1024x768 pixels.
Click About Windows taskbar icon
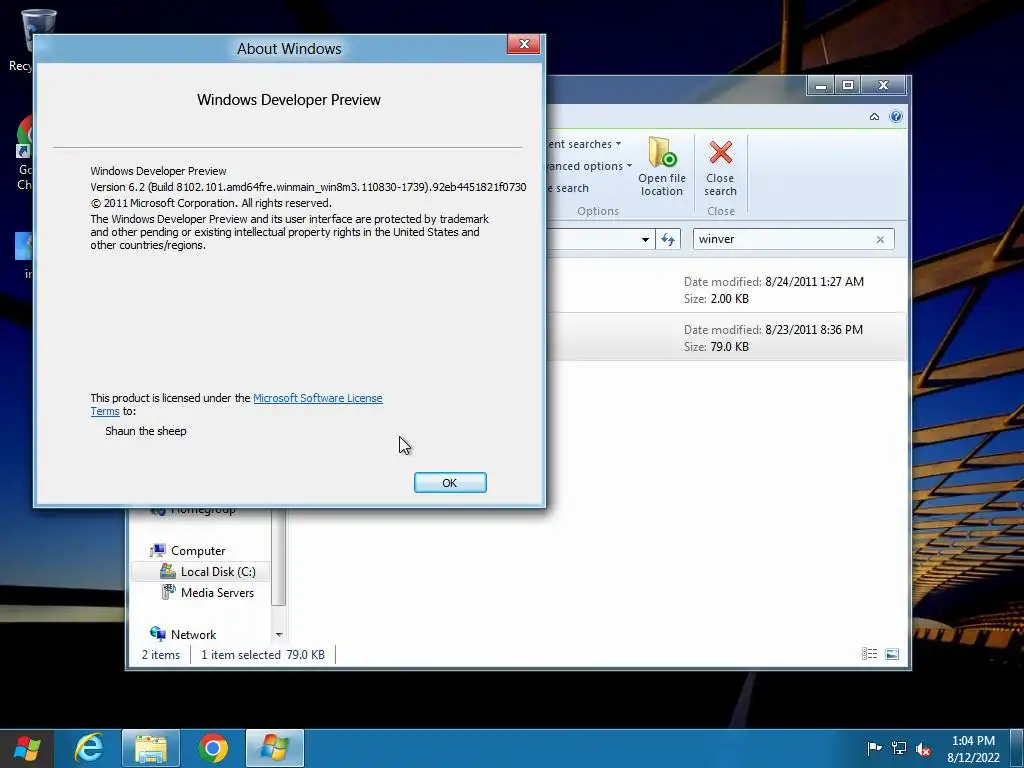click(x=275, y=748)
